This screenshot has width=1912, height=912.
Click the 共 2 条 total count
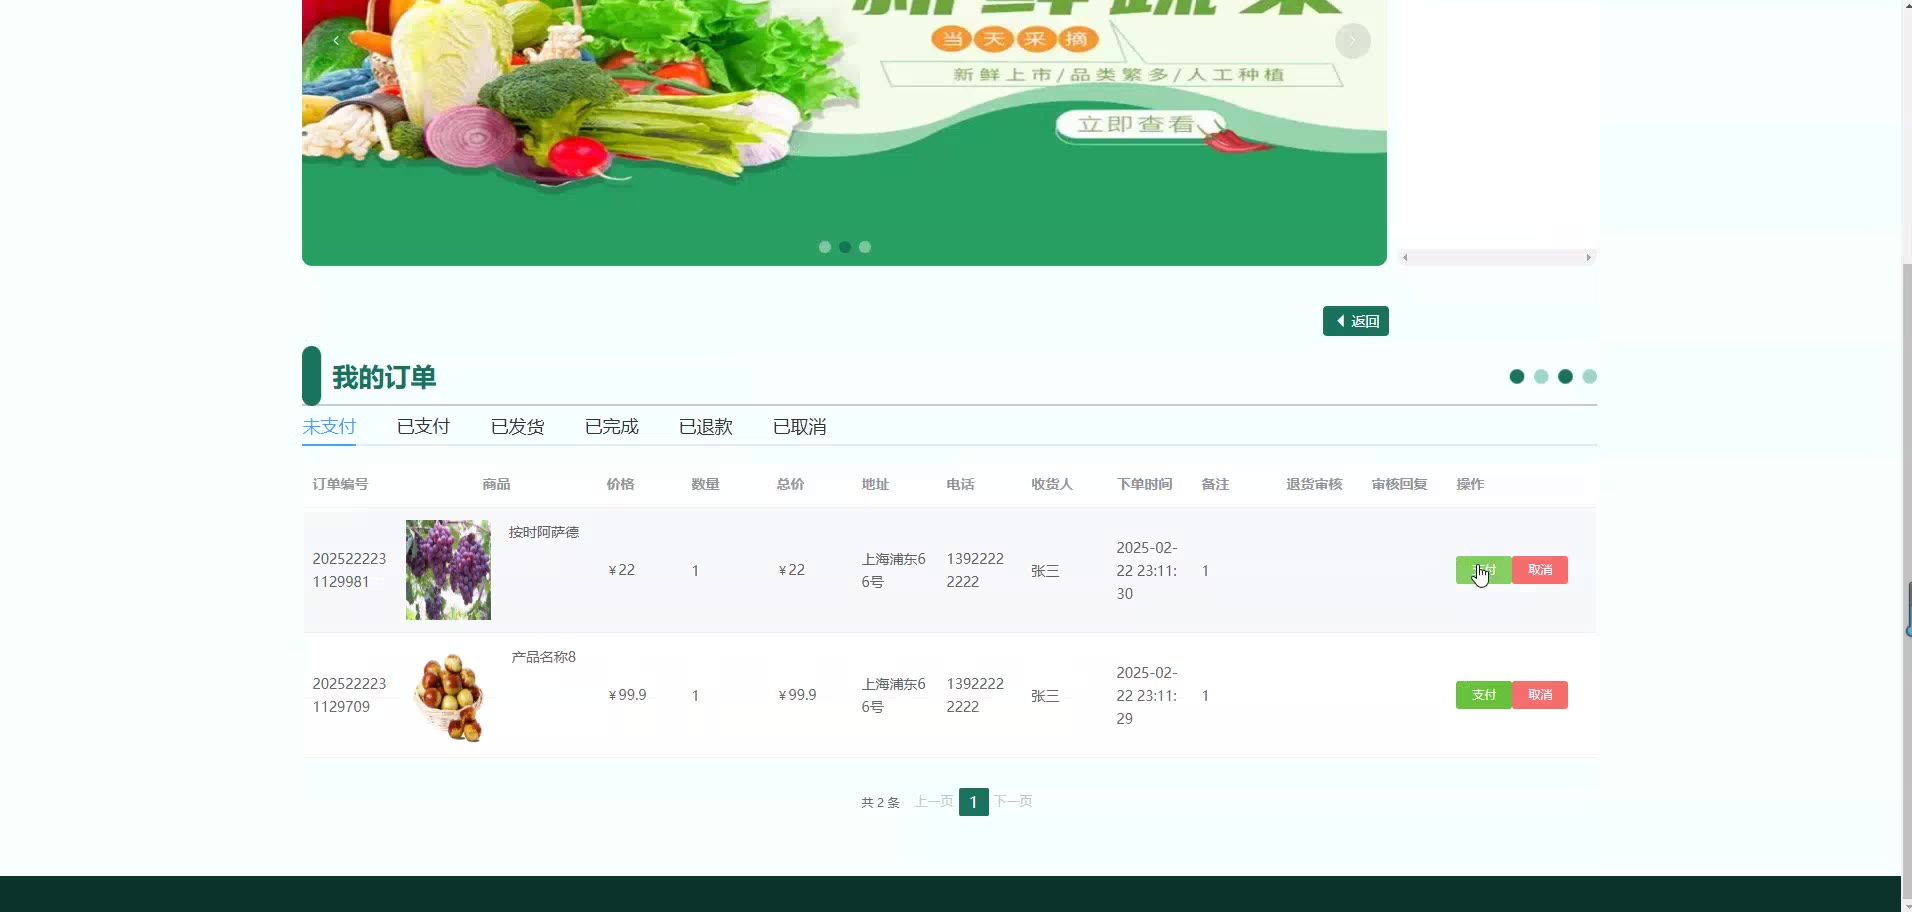coord(880,802)
